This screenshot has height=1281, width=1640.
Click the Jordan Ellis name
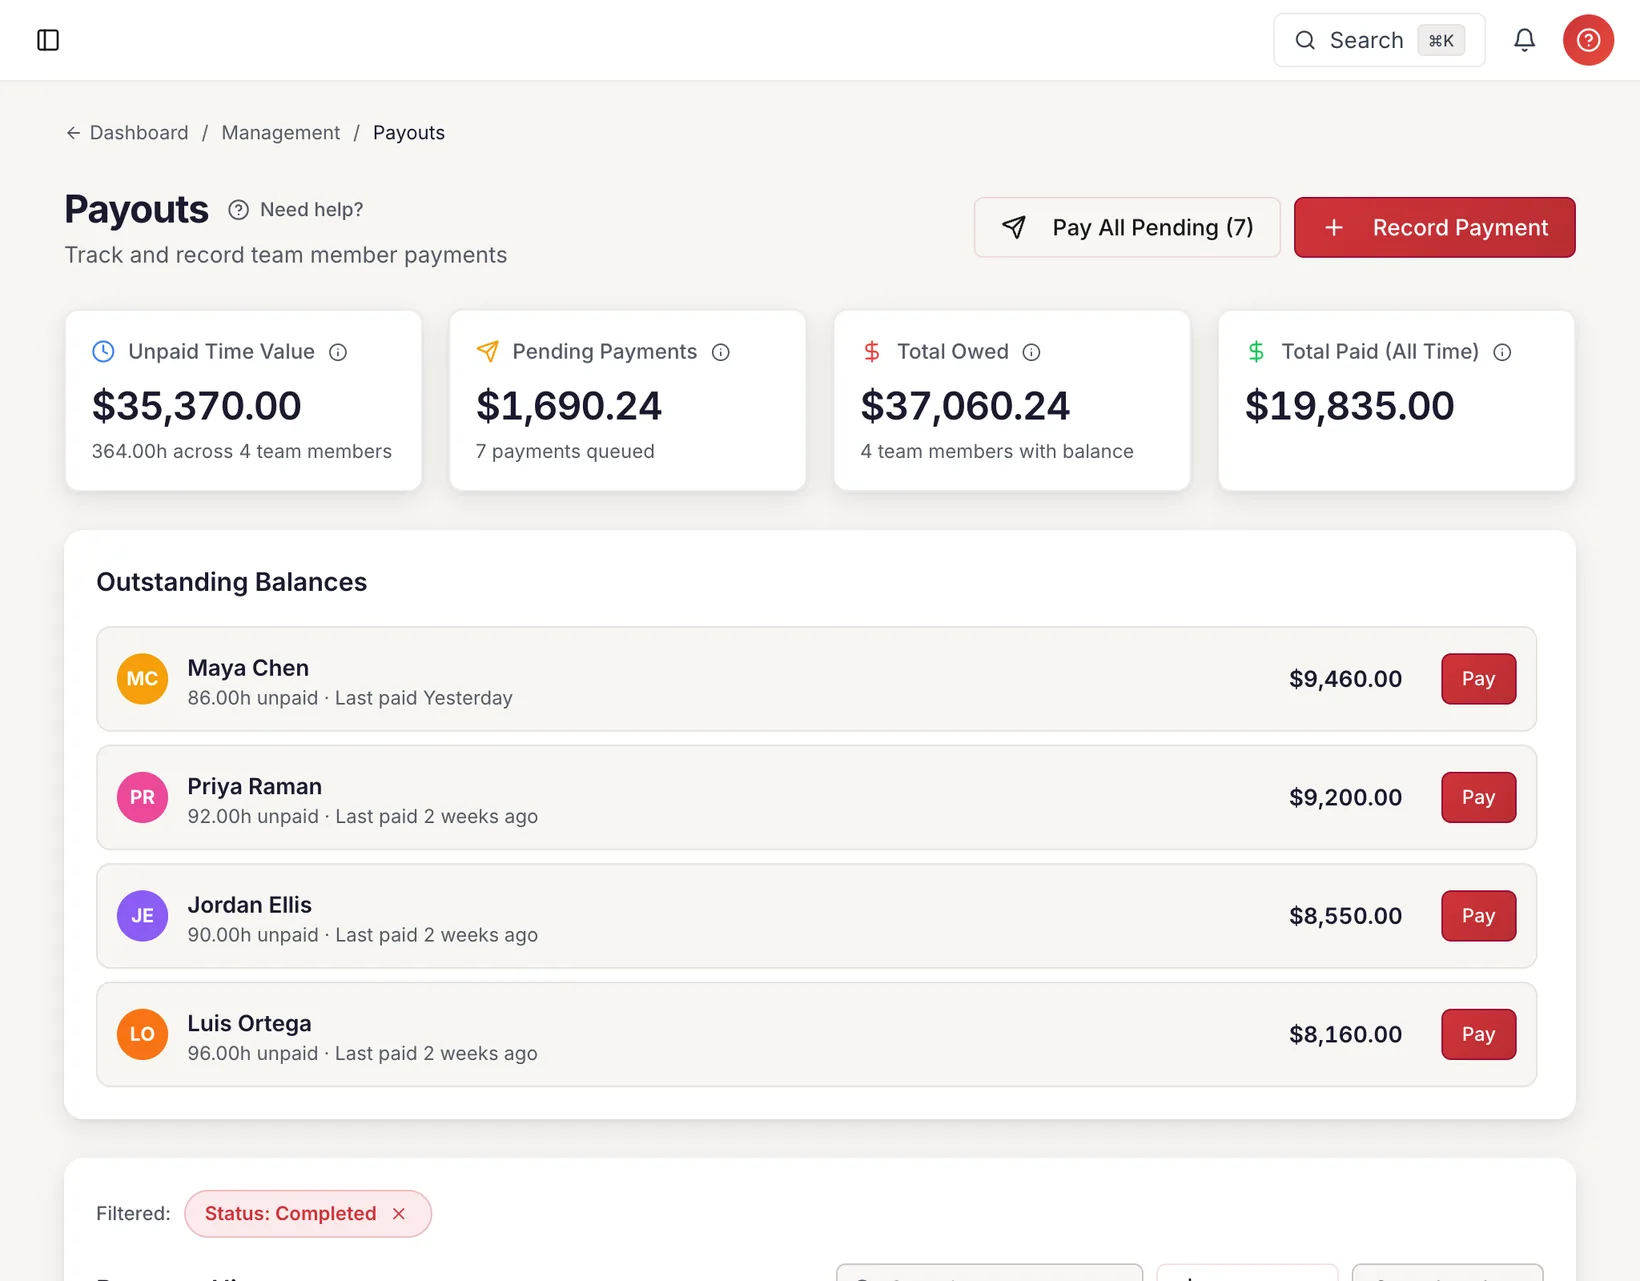(250, 905)
